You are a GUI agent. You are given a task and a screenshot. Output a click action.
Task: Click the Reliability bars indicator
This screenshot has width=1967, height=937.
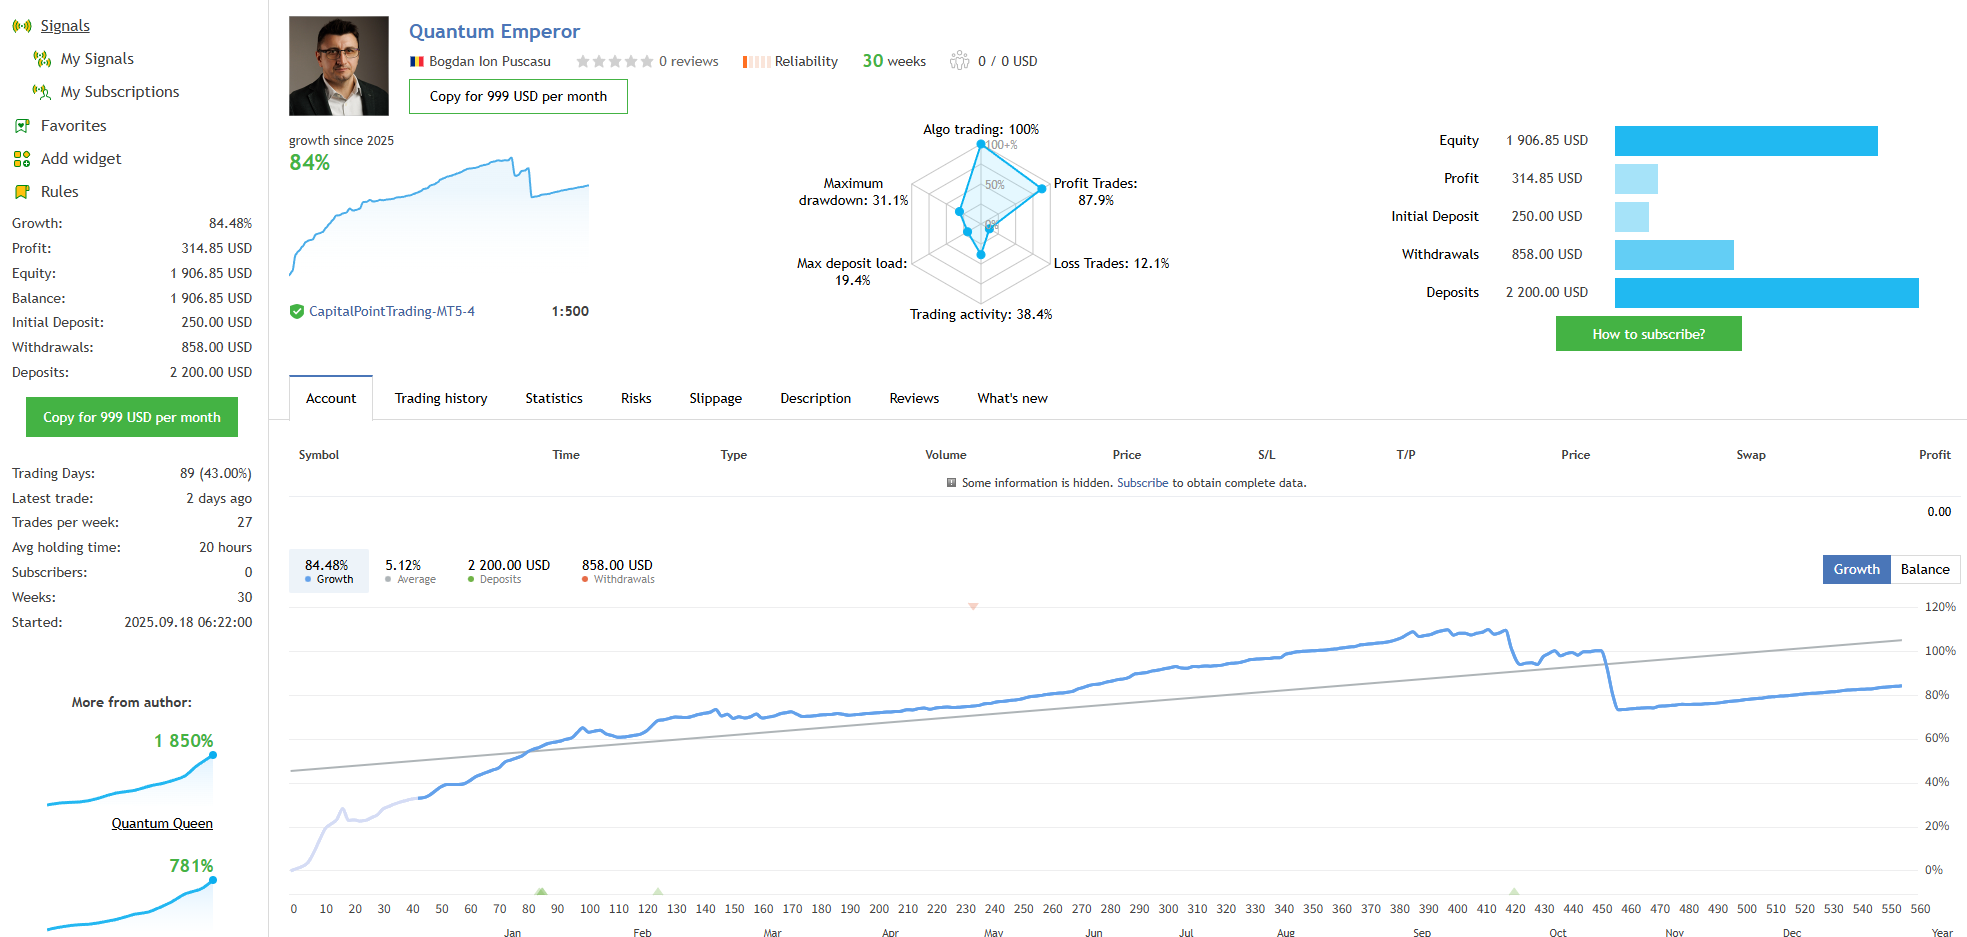coord(756,62)
